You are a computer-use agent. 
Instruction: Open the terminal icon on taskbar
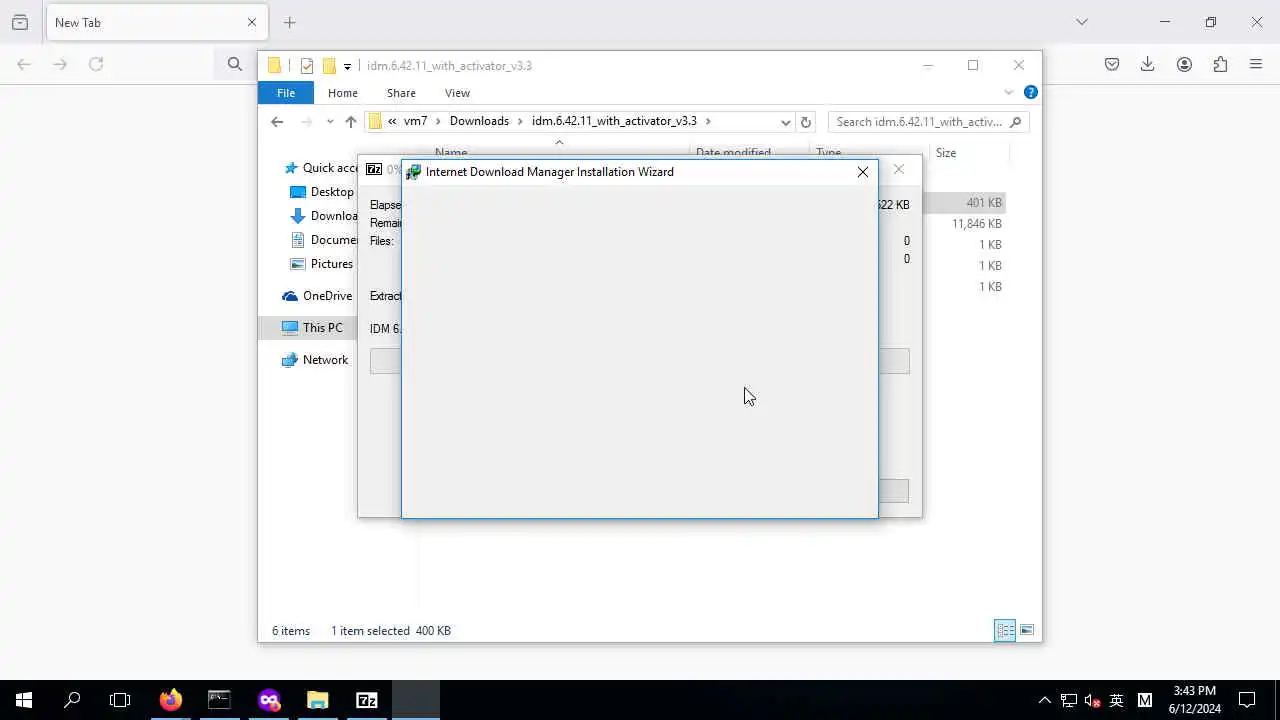tap(219, 700)
